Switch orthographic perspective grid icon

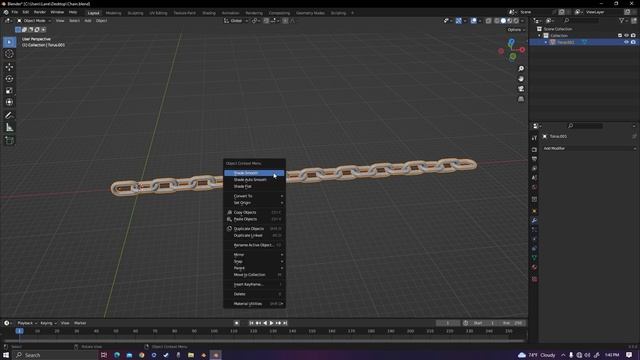(x=521, y=99)
